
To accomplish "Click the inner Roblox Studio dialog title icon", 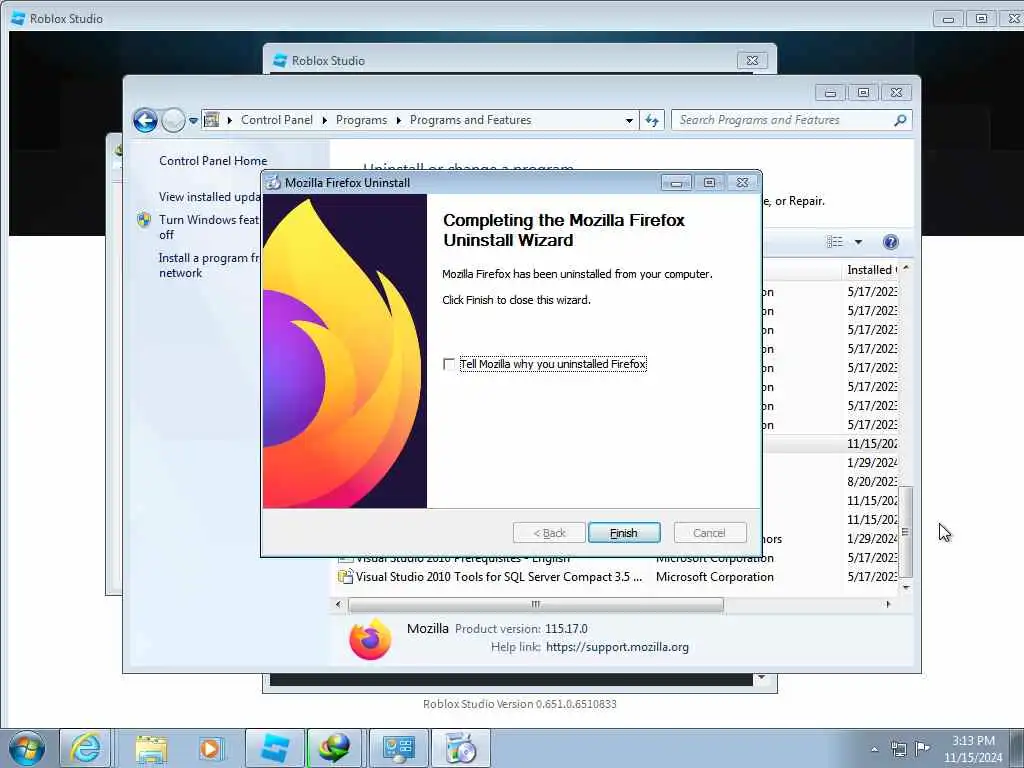I will [x=280, y=61].
